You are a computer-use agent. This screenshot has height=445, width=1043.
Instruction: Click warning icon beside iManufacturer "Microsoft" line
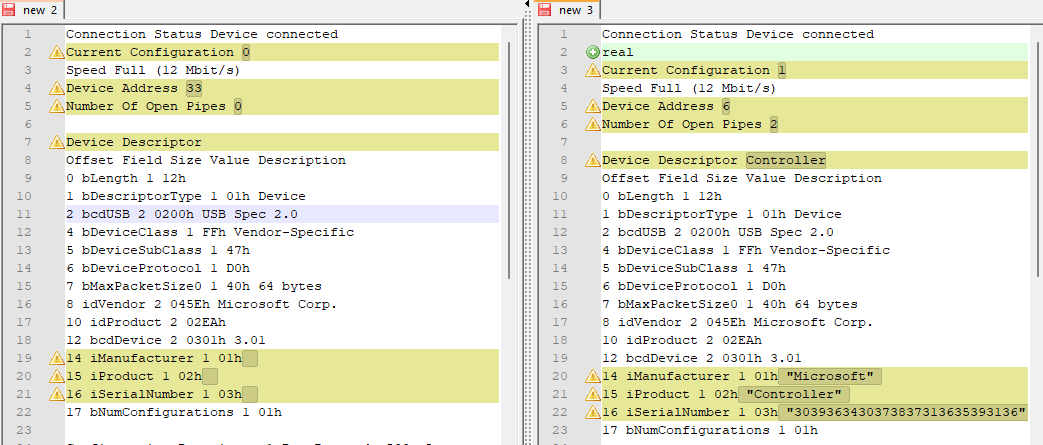pos(592,377)
